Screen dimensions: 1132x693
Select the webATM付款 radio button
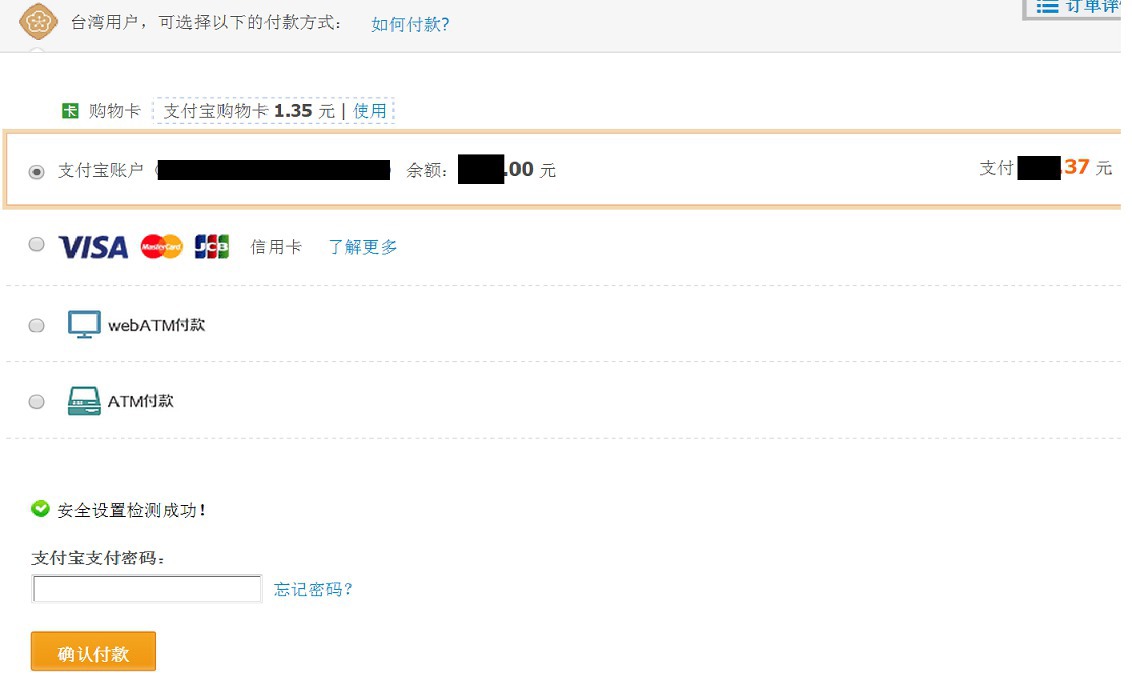[36, 326]
